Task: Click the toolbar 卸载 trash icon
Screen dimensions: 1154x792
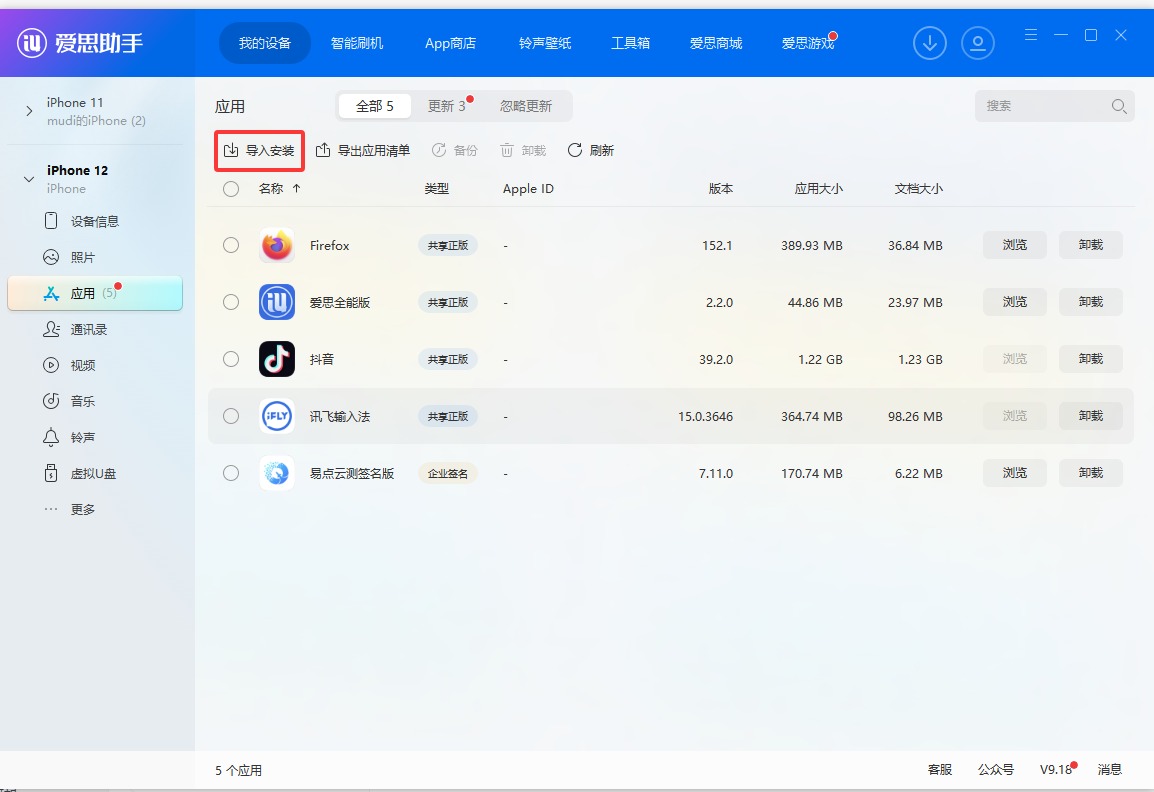Action: (x=506, y=150)
